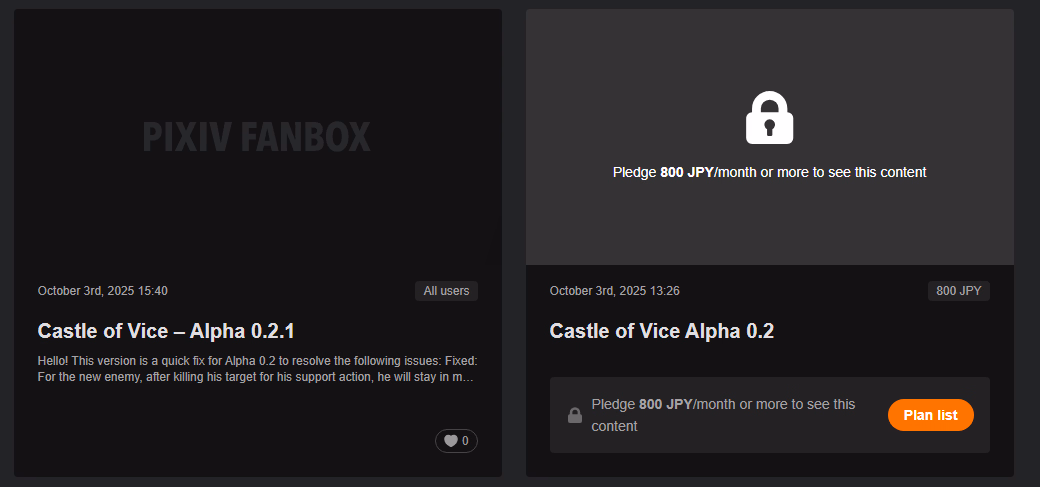
Task: Click the word content in the lower pledge notice
Action: pos(614,426)
